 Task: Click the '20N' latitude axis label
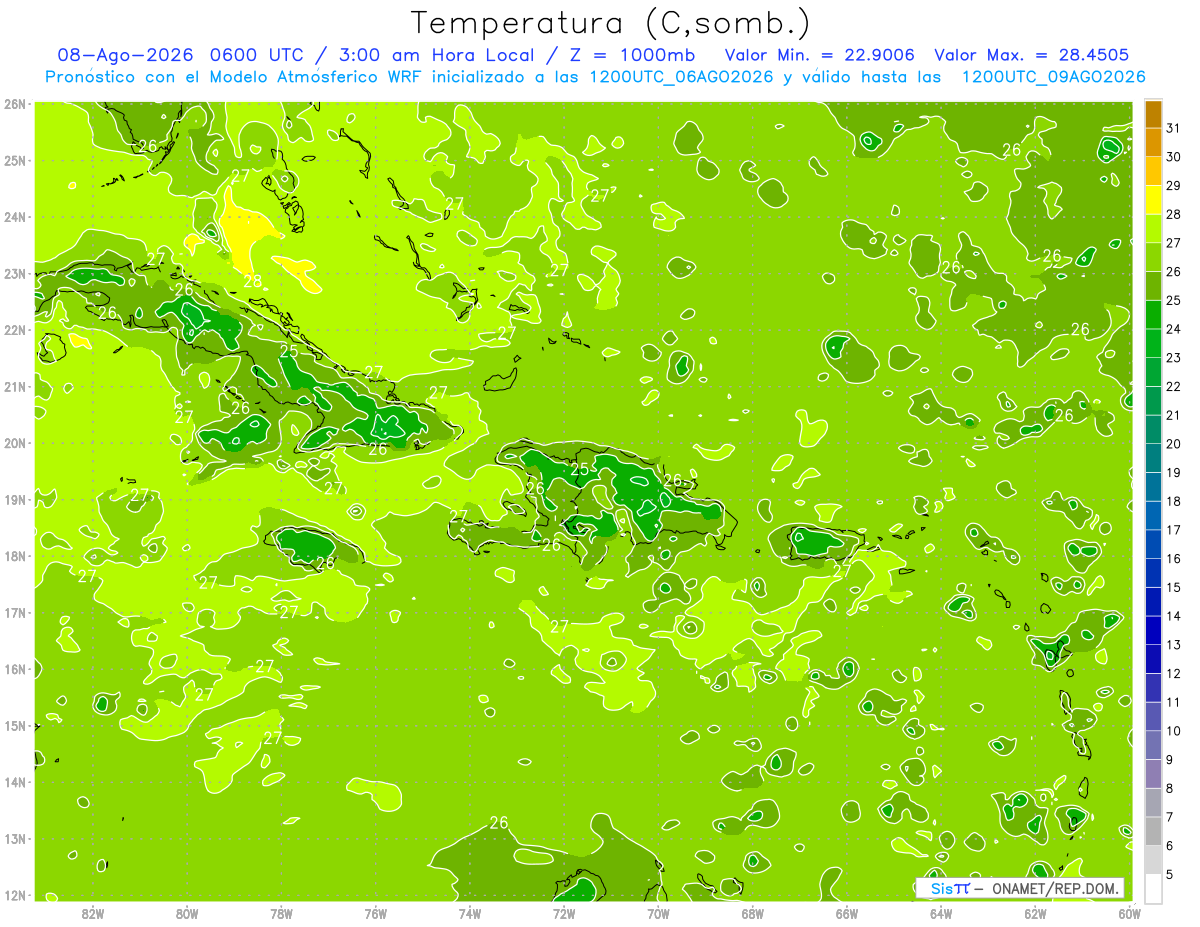tap(15, 443)
